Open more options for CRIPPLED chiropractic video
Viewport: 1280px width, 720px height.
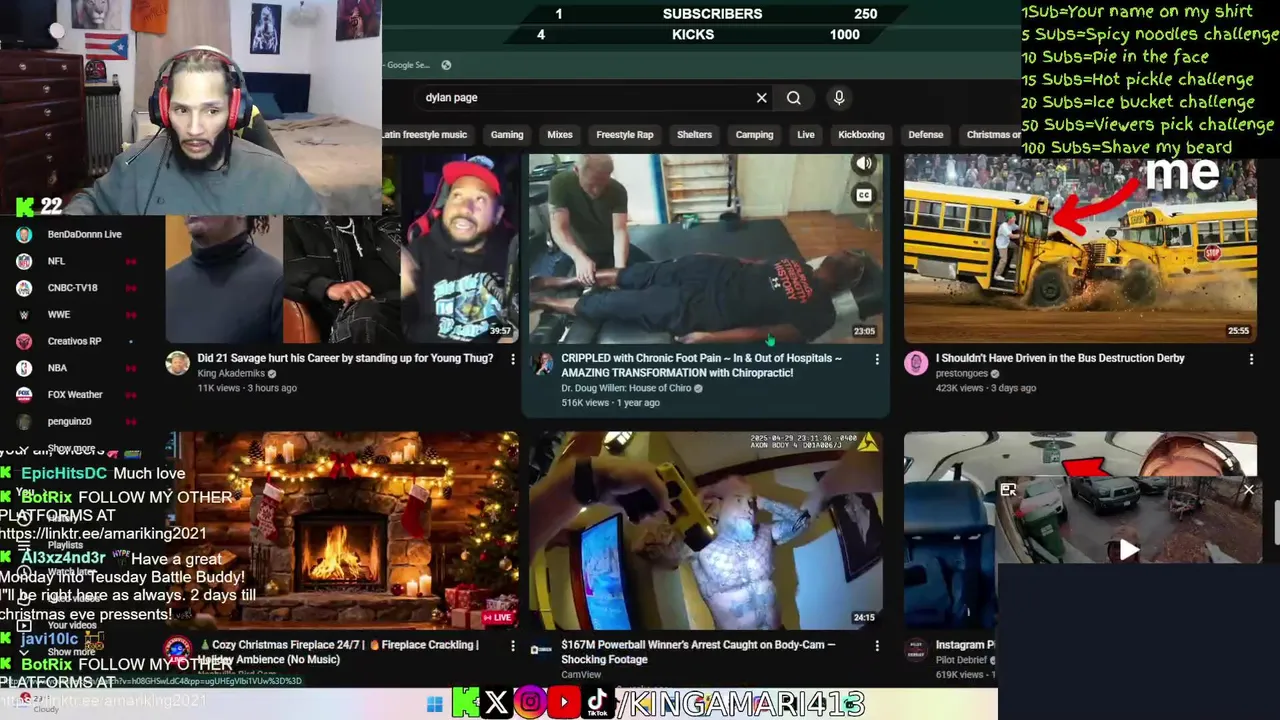pos(877,359)
